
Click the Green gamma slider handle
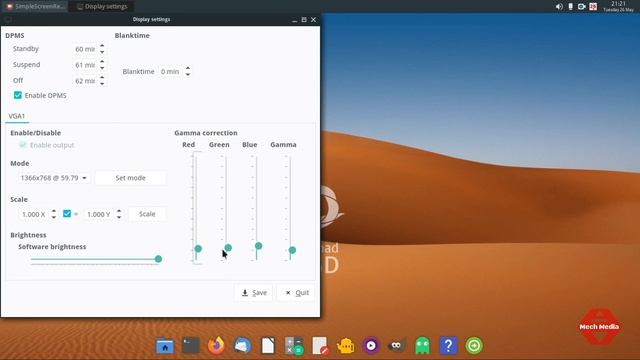pyautogui.click(x=228, y=248)
